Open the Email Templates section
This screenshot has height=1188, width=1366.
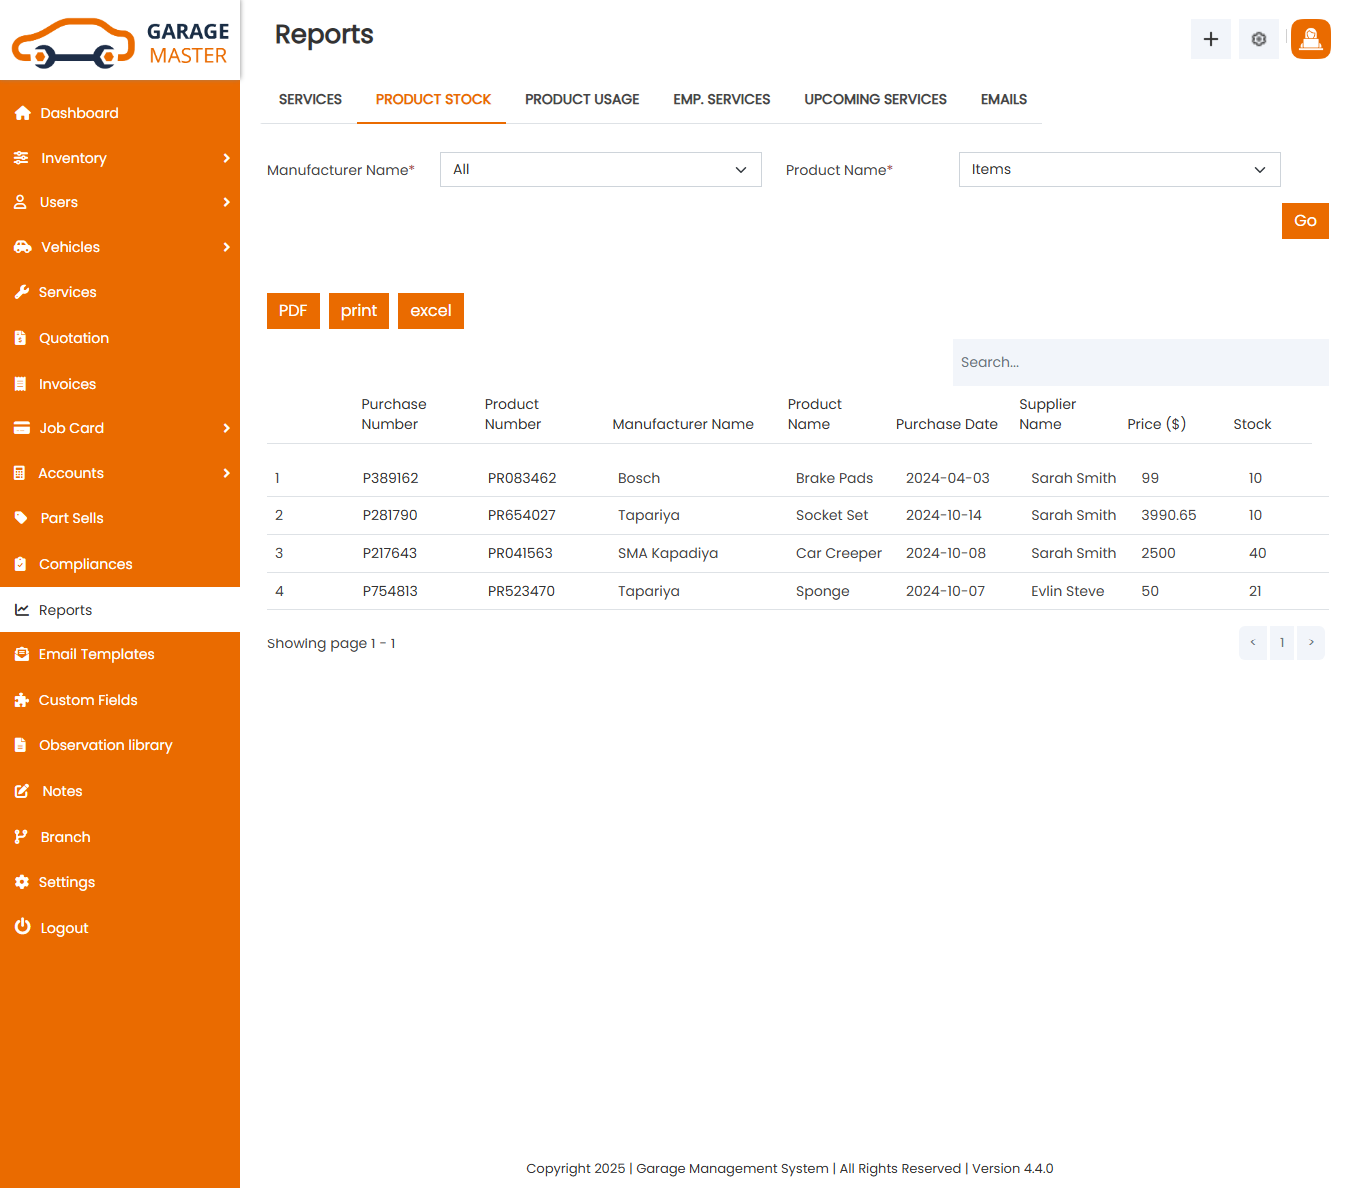click(x=96, y=654)
